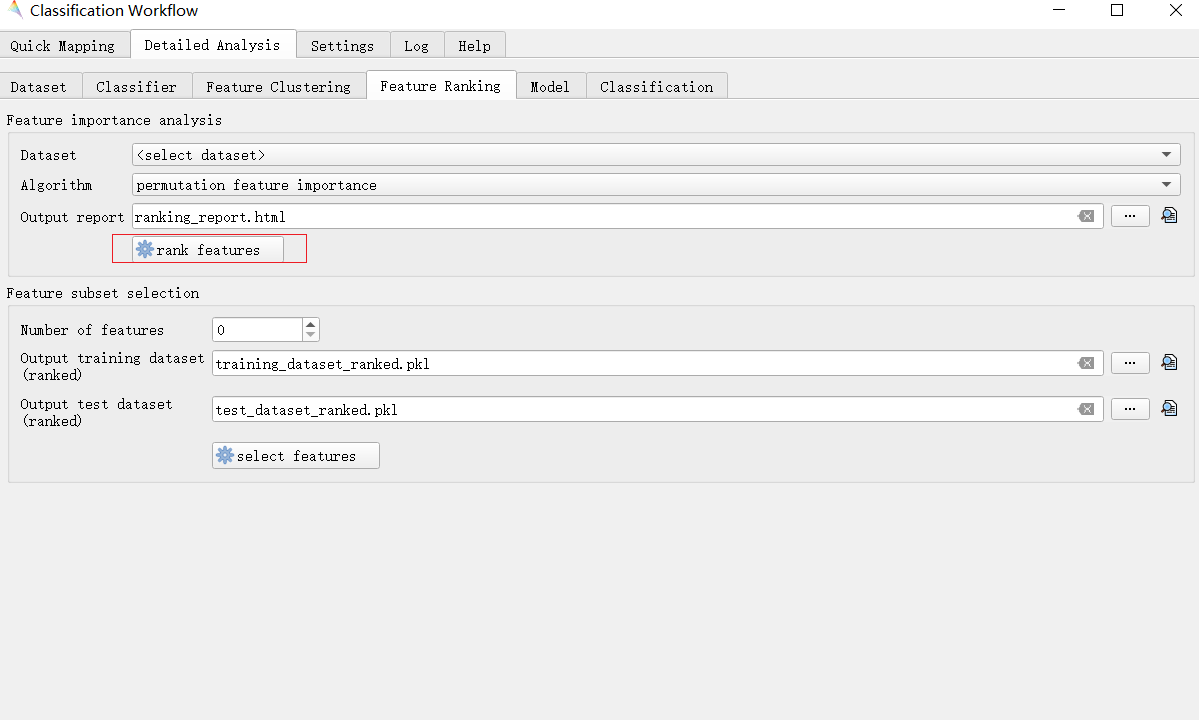Browse for the output report path
Screen dimensions: 1199x720
pos(1130,216)
